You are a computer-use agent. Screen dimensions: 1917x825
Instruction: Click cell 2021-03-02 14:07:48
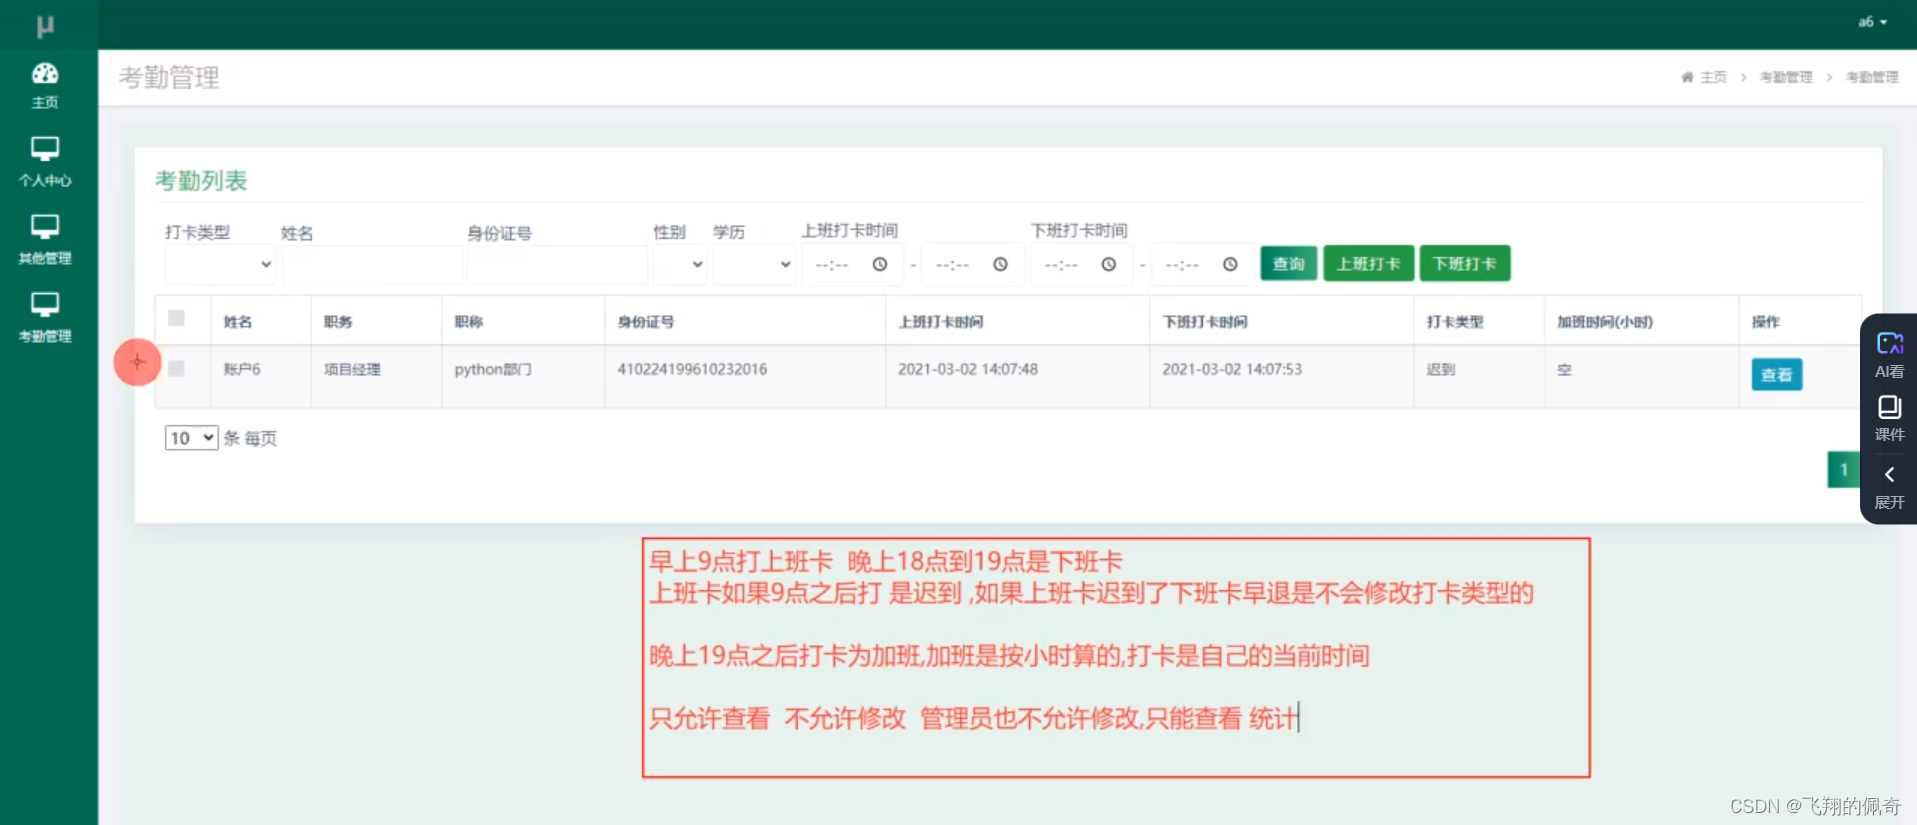point(968,369)
